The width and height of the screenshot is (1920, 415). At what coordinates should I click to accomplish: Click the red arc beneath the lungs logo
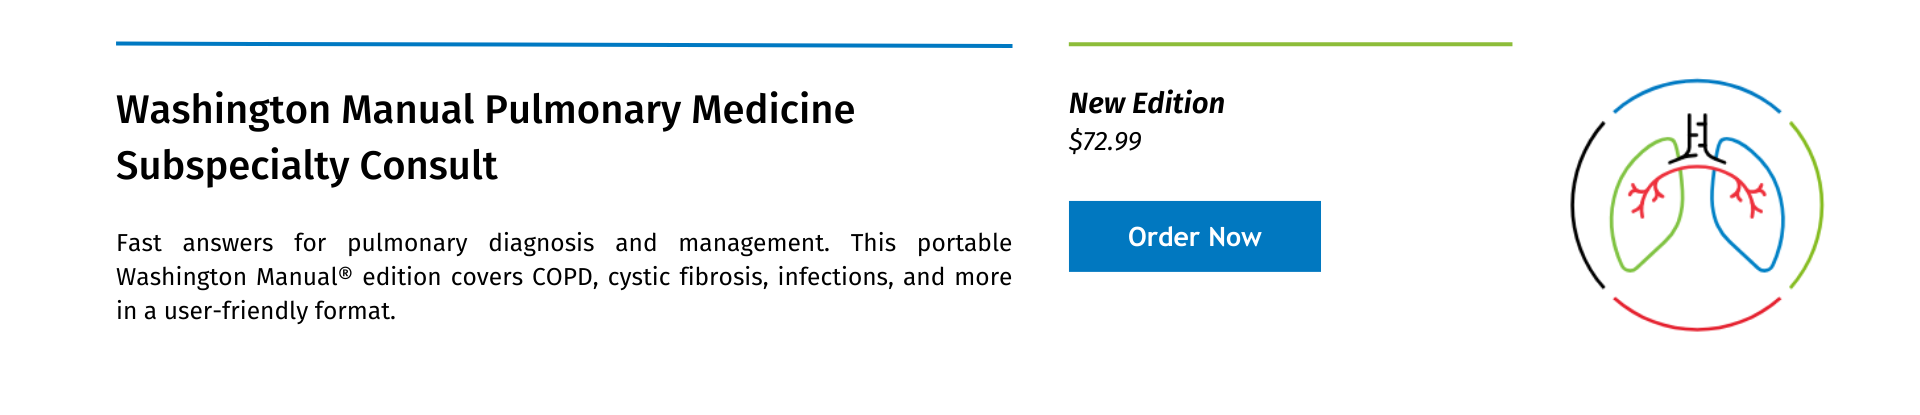pos(1697,316)
